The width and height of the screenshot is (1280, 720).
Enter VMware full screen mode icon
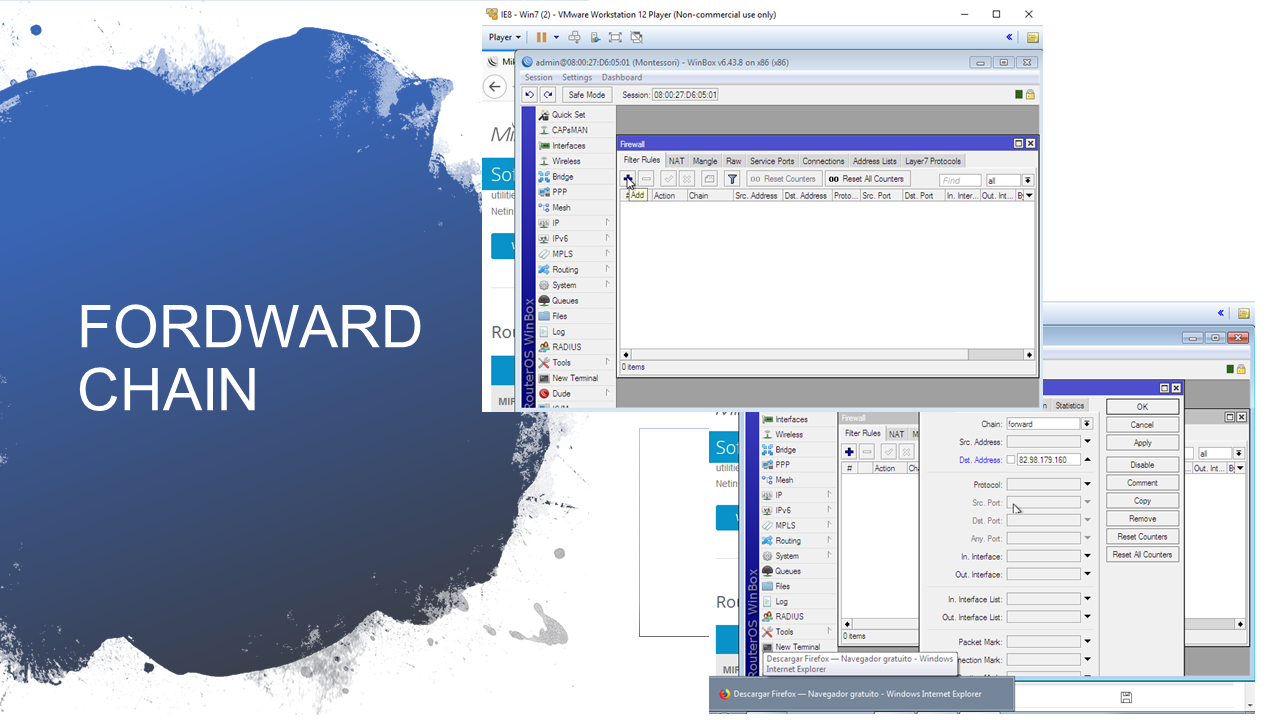tap(615, 38)
